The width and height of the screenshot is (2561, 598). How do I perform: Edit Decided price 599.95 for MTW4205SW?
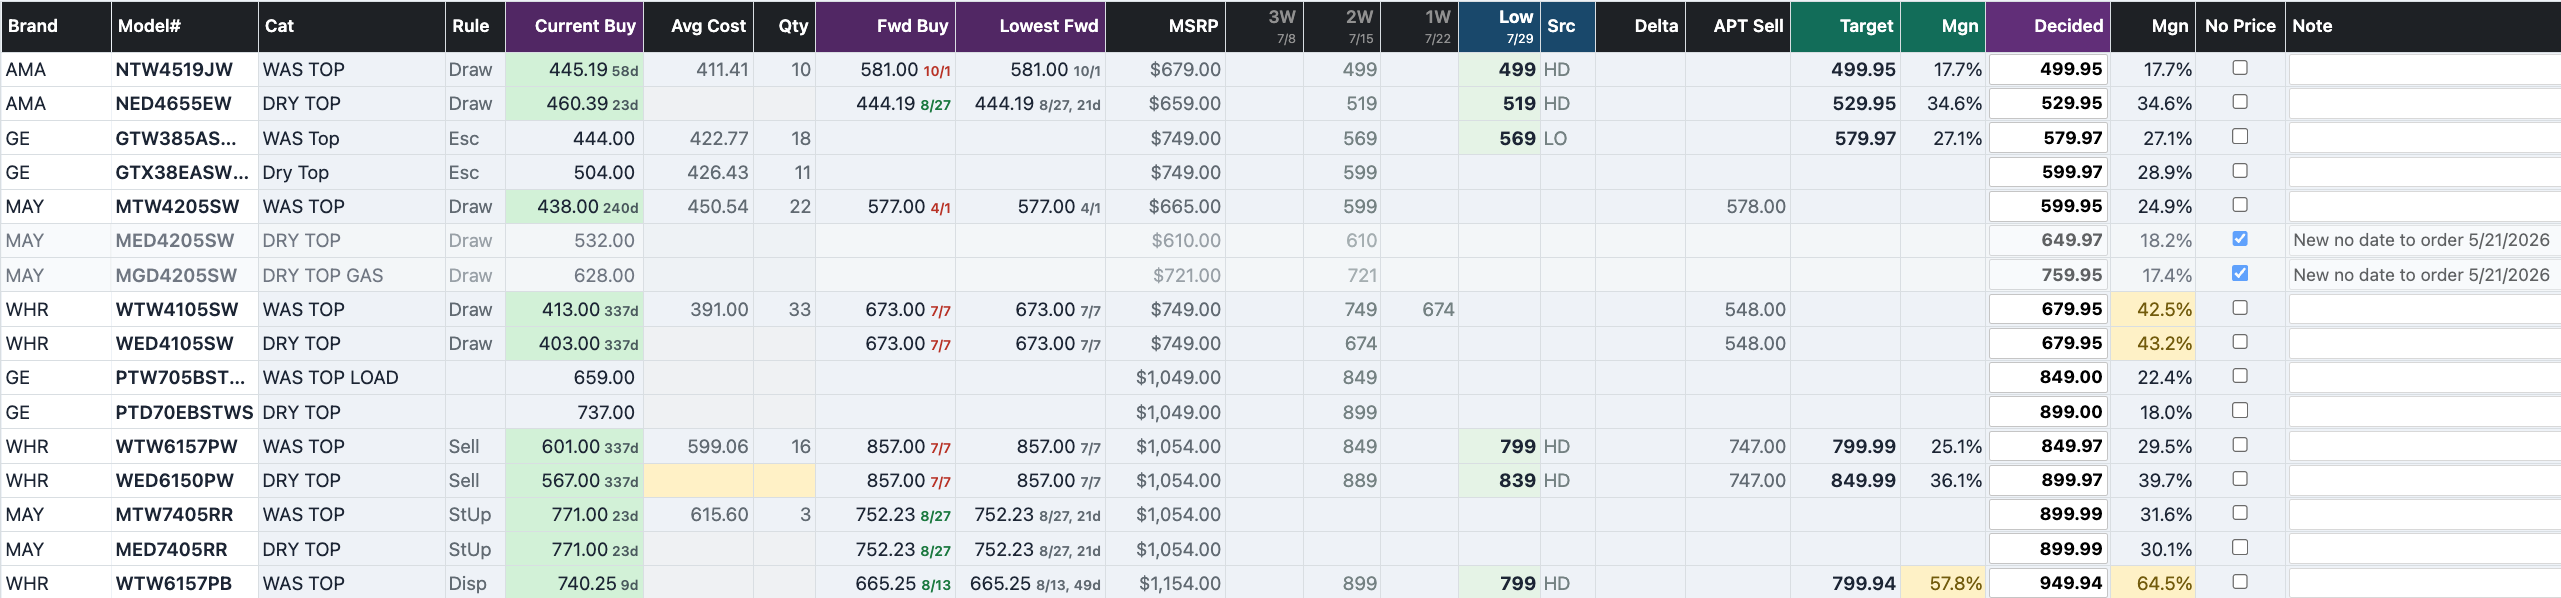click(x=2048, y=206)
